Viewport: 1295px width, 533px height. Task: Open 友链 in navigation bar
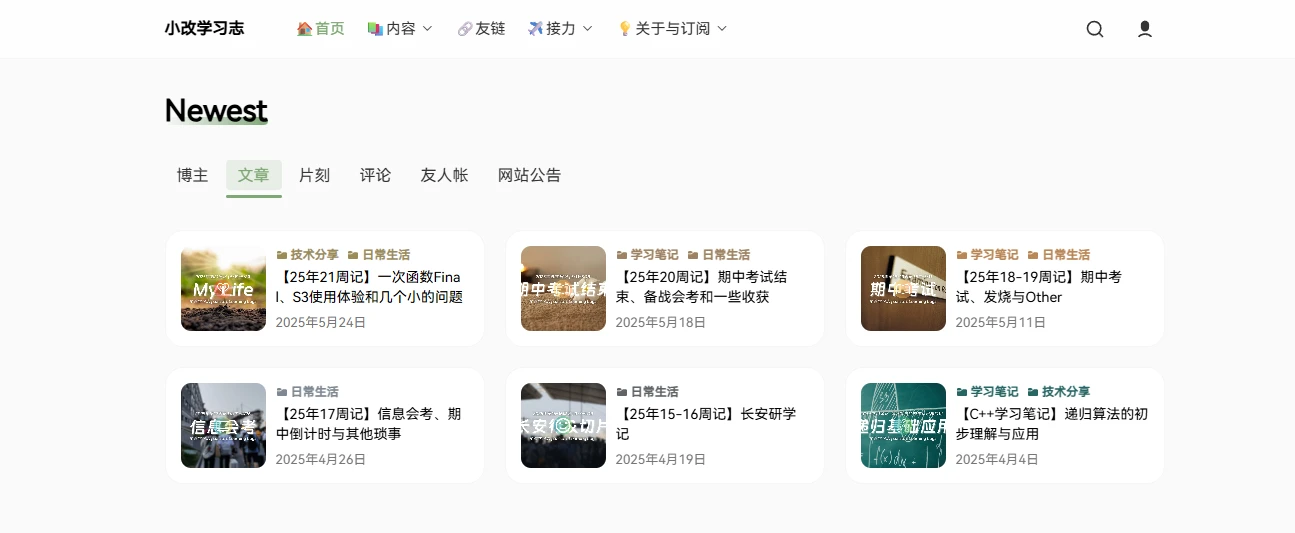click(490, 29)
